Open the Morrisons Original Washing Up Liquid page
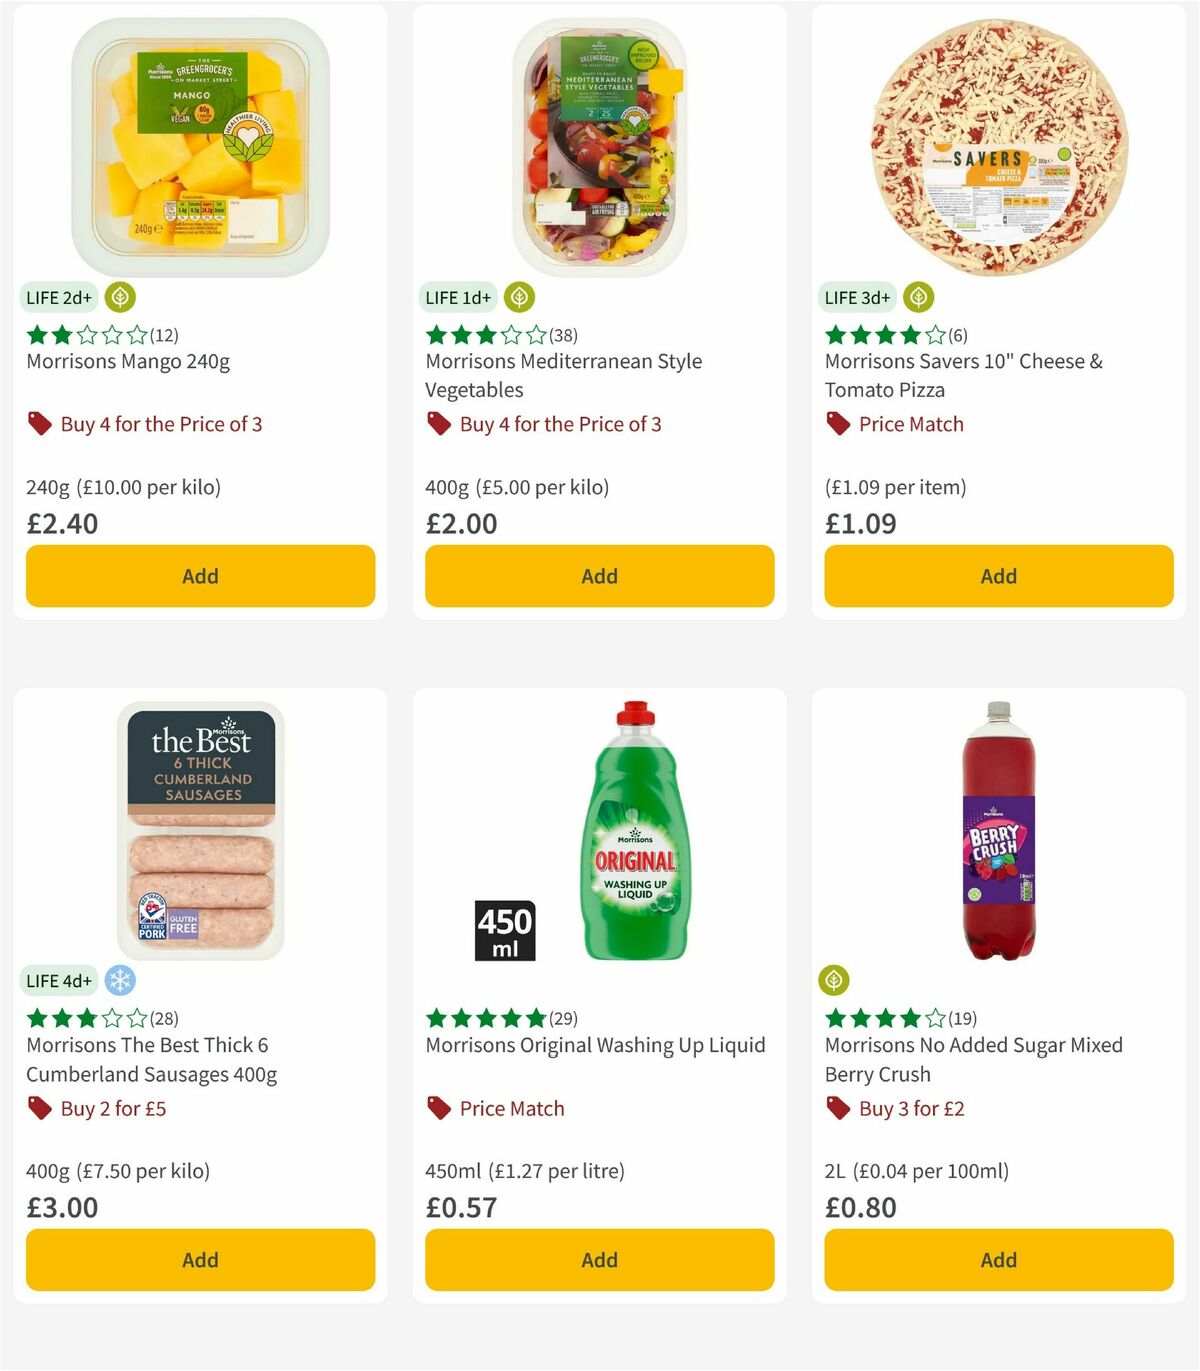This screenshot has height=1371, width=1200. [596, 1045]
